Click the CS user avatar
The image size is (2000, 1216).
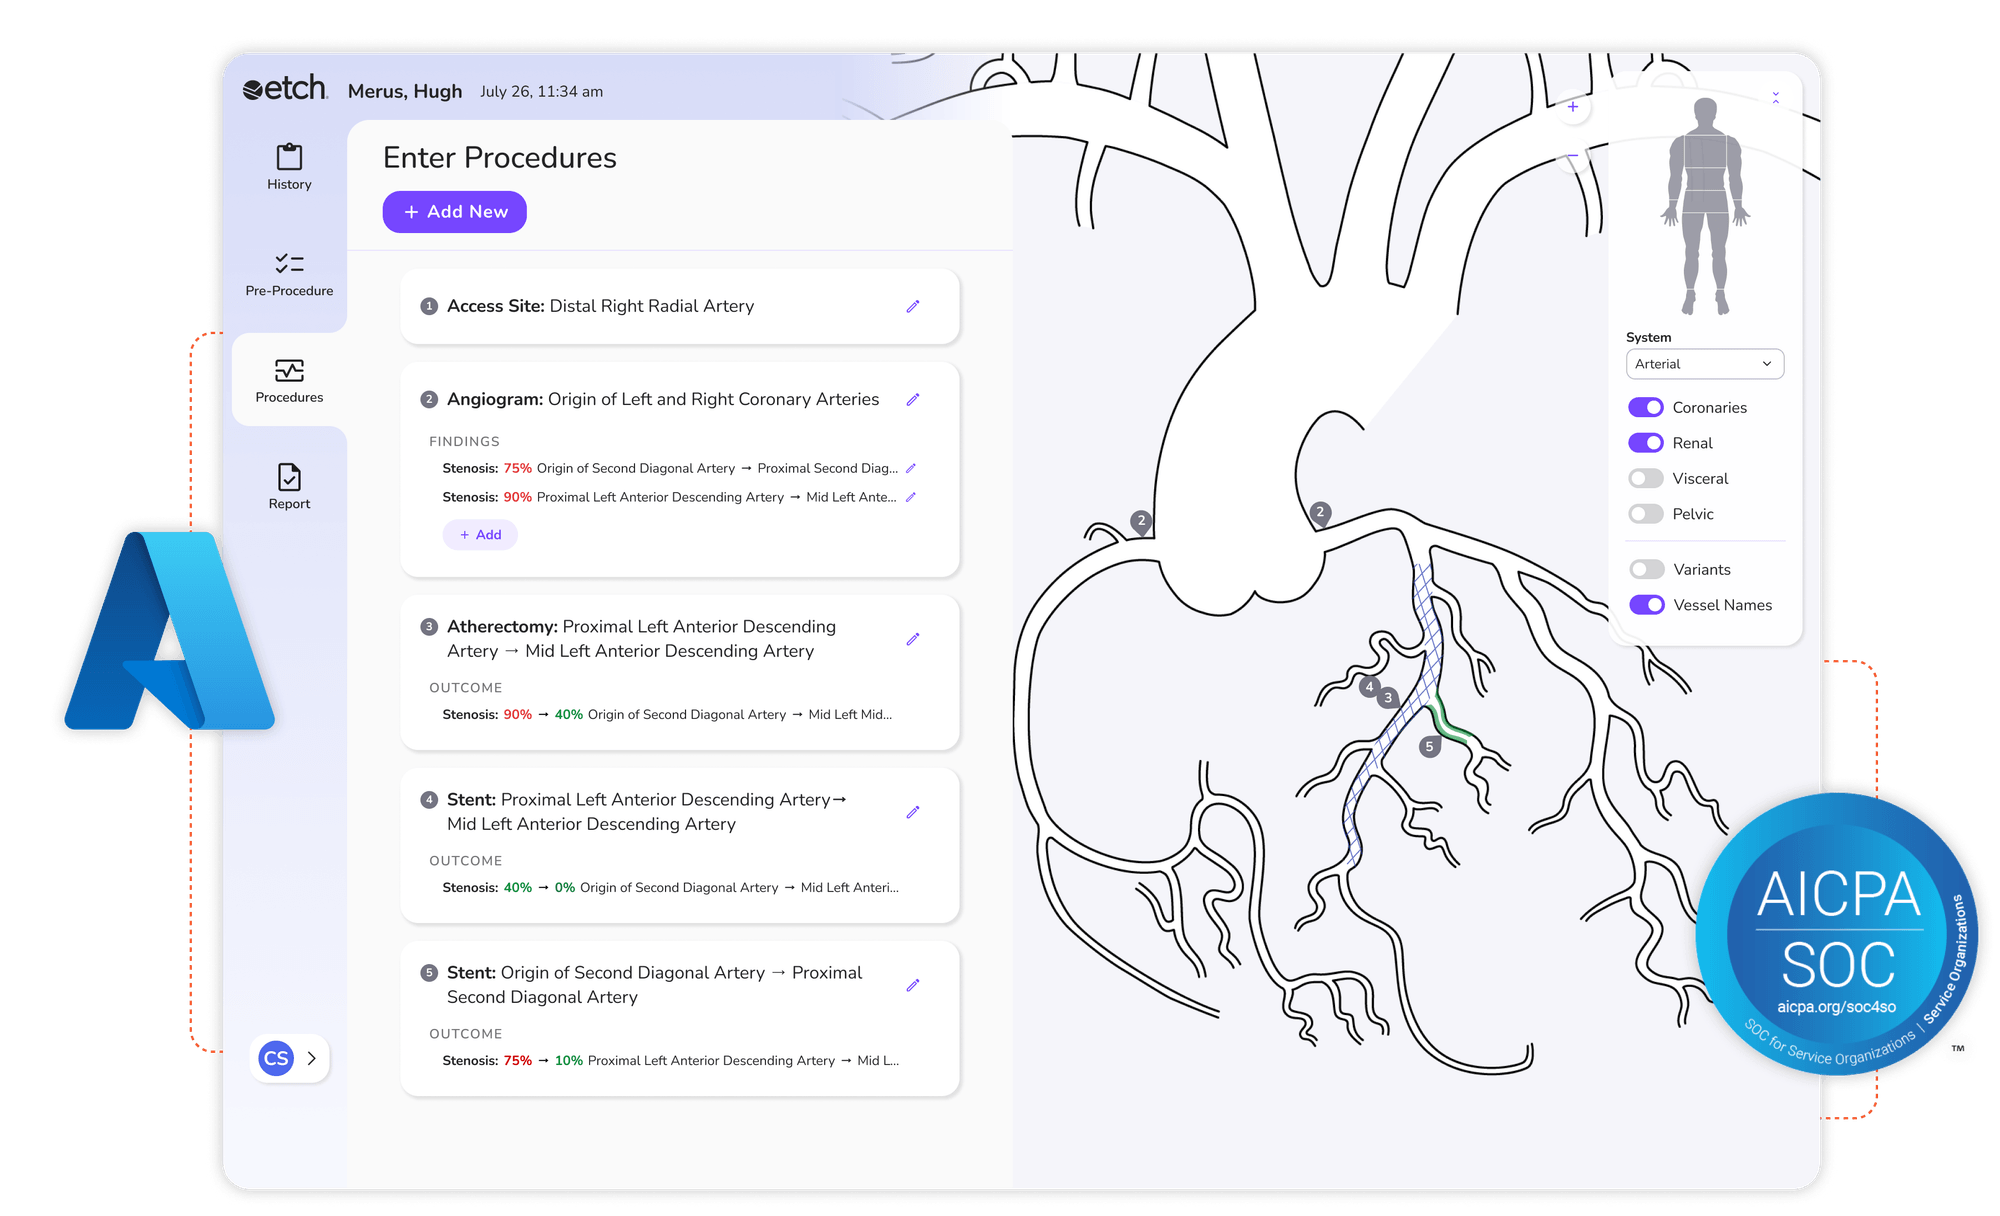tap(276, 1058)
